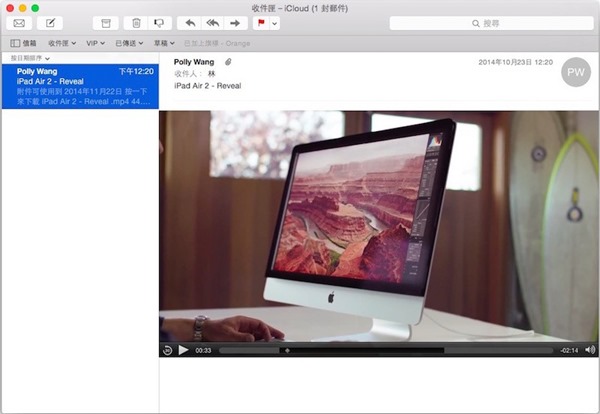Archive the selected message
This screenshot has height=414, width=600.
coord(106,23)
